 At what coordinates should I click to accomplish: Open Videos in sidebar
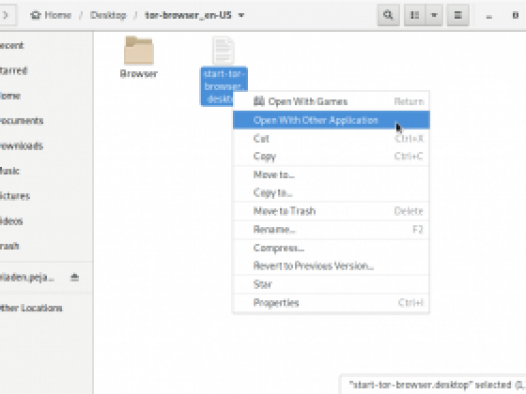coord(46,221)
